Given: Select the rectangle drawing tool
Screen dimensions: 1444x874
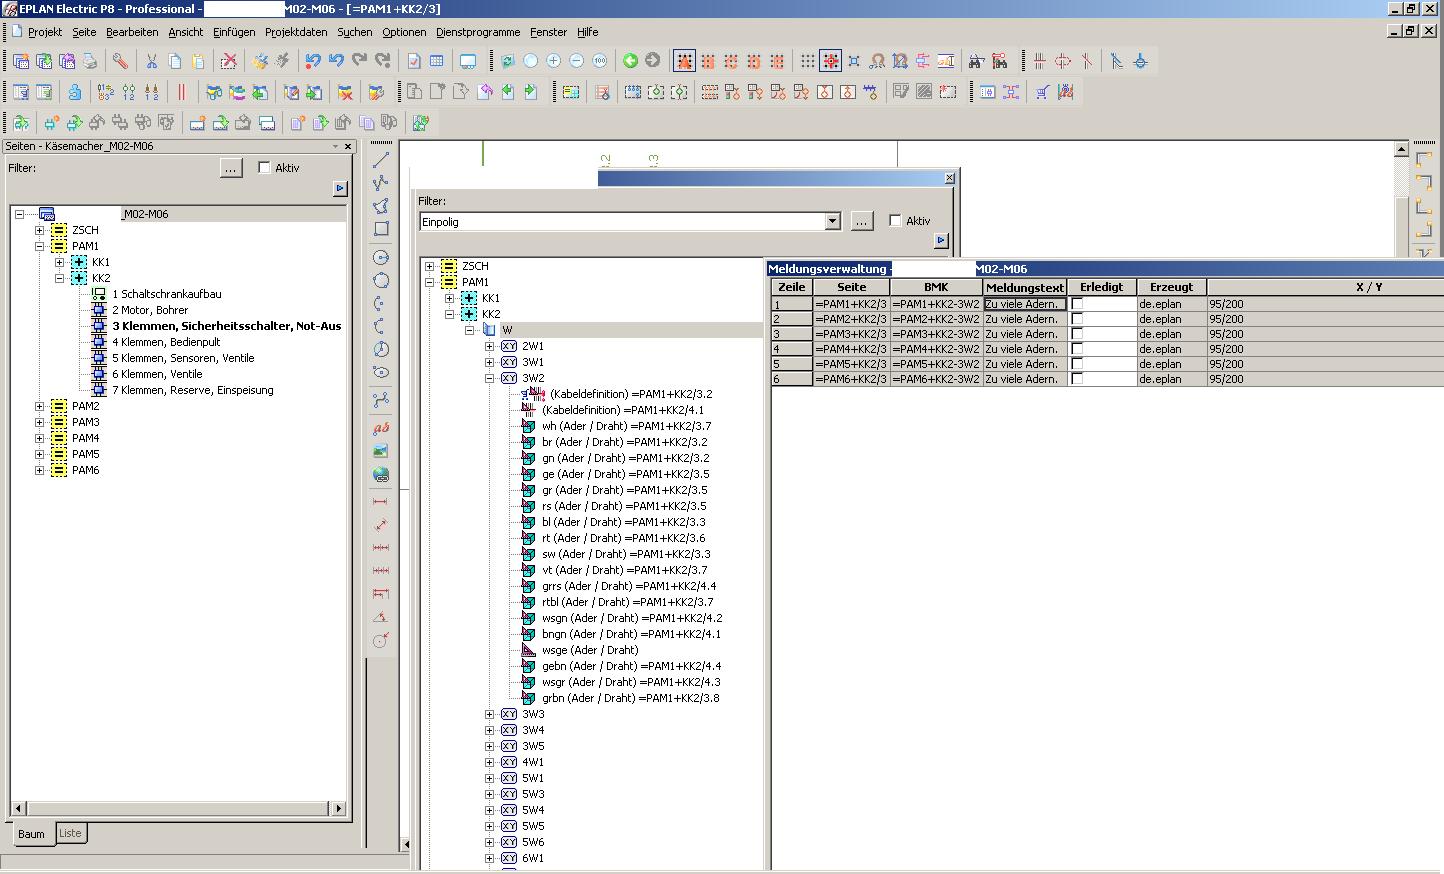Looking at the screenshot, I should (381, 228).
